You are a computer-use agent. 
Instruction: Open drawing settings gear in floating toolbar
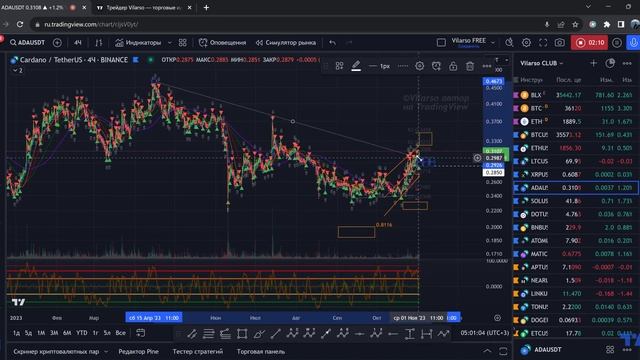coord(419,66)
